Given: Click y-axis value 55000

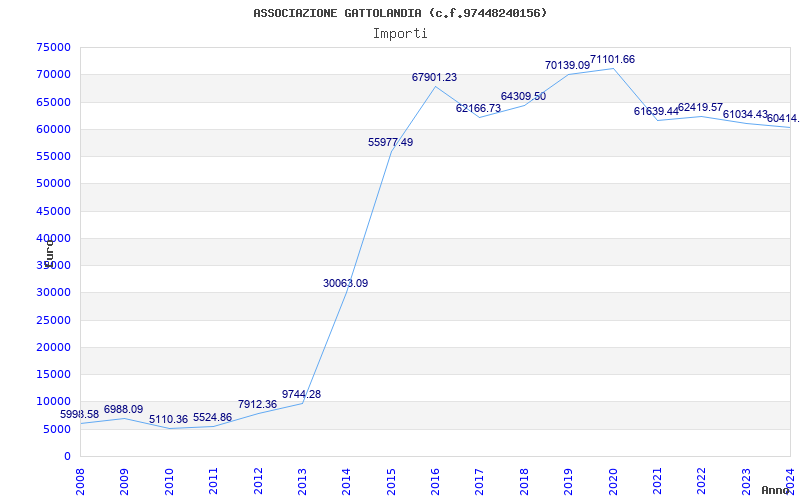Looking at the screenshot, I should click(54, 156).
